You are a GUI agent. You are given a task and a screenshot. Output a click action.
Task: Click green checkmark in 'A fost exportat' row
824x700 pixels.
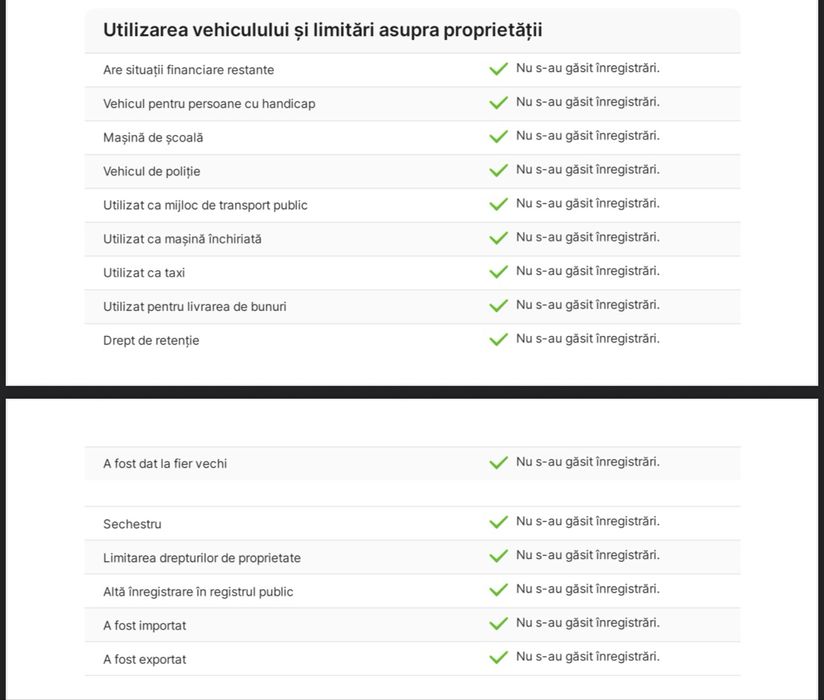[x=498, y=659]
